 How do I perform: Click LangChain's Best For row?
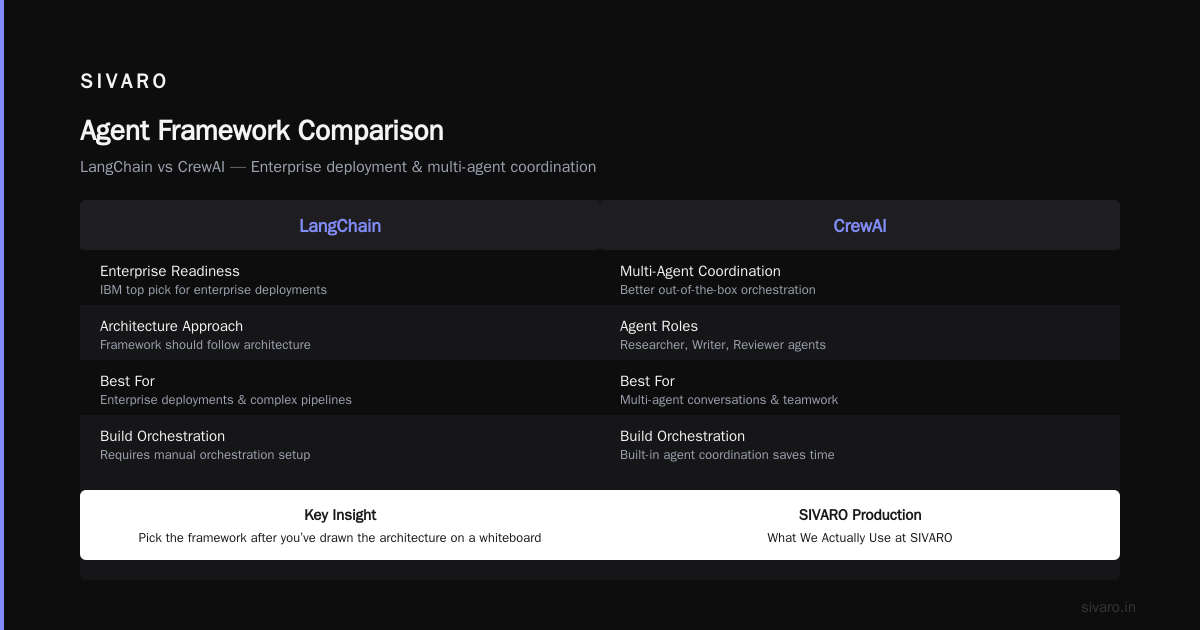point(340,388)
